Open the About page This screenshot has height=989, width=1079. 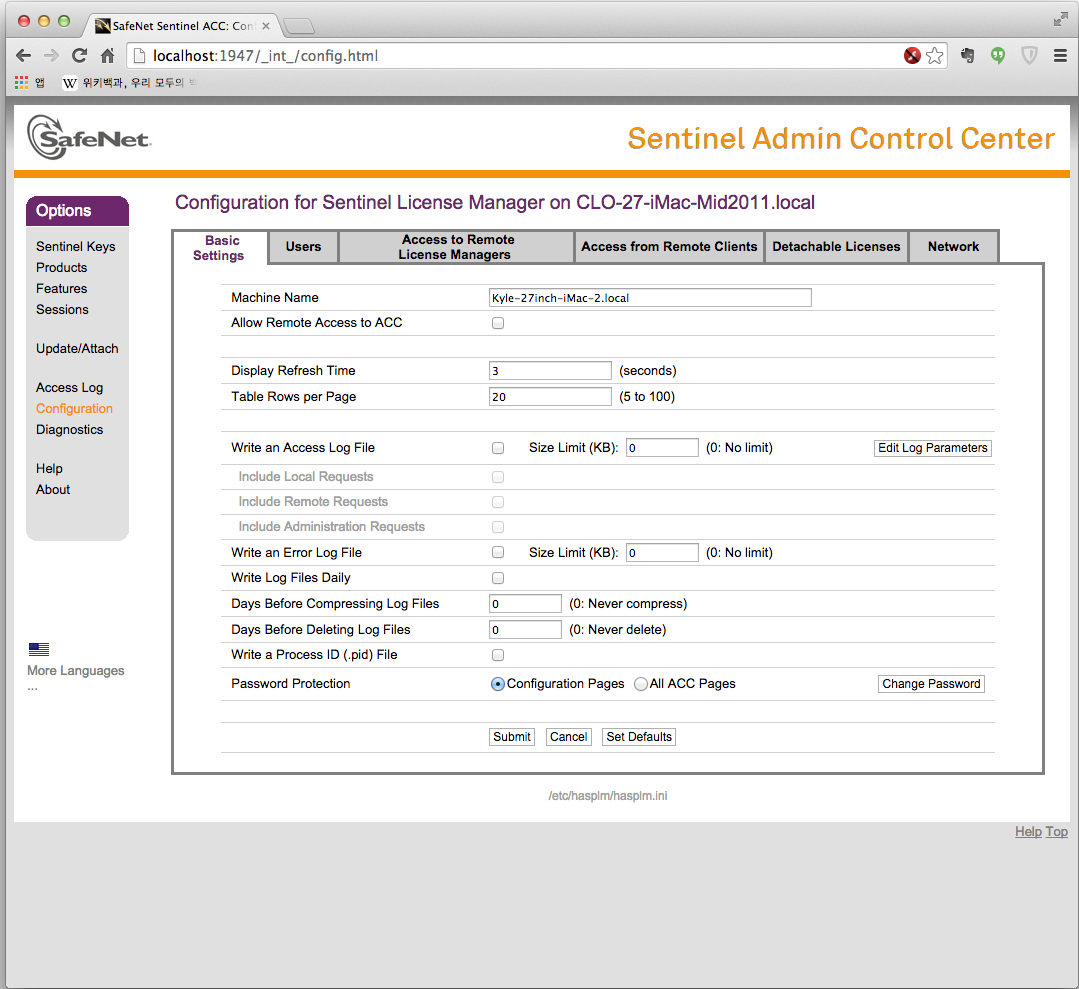click(53, 489)
